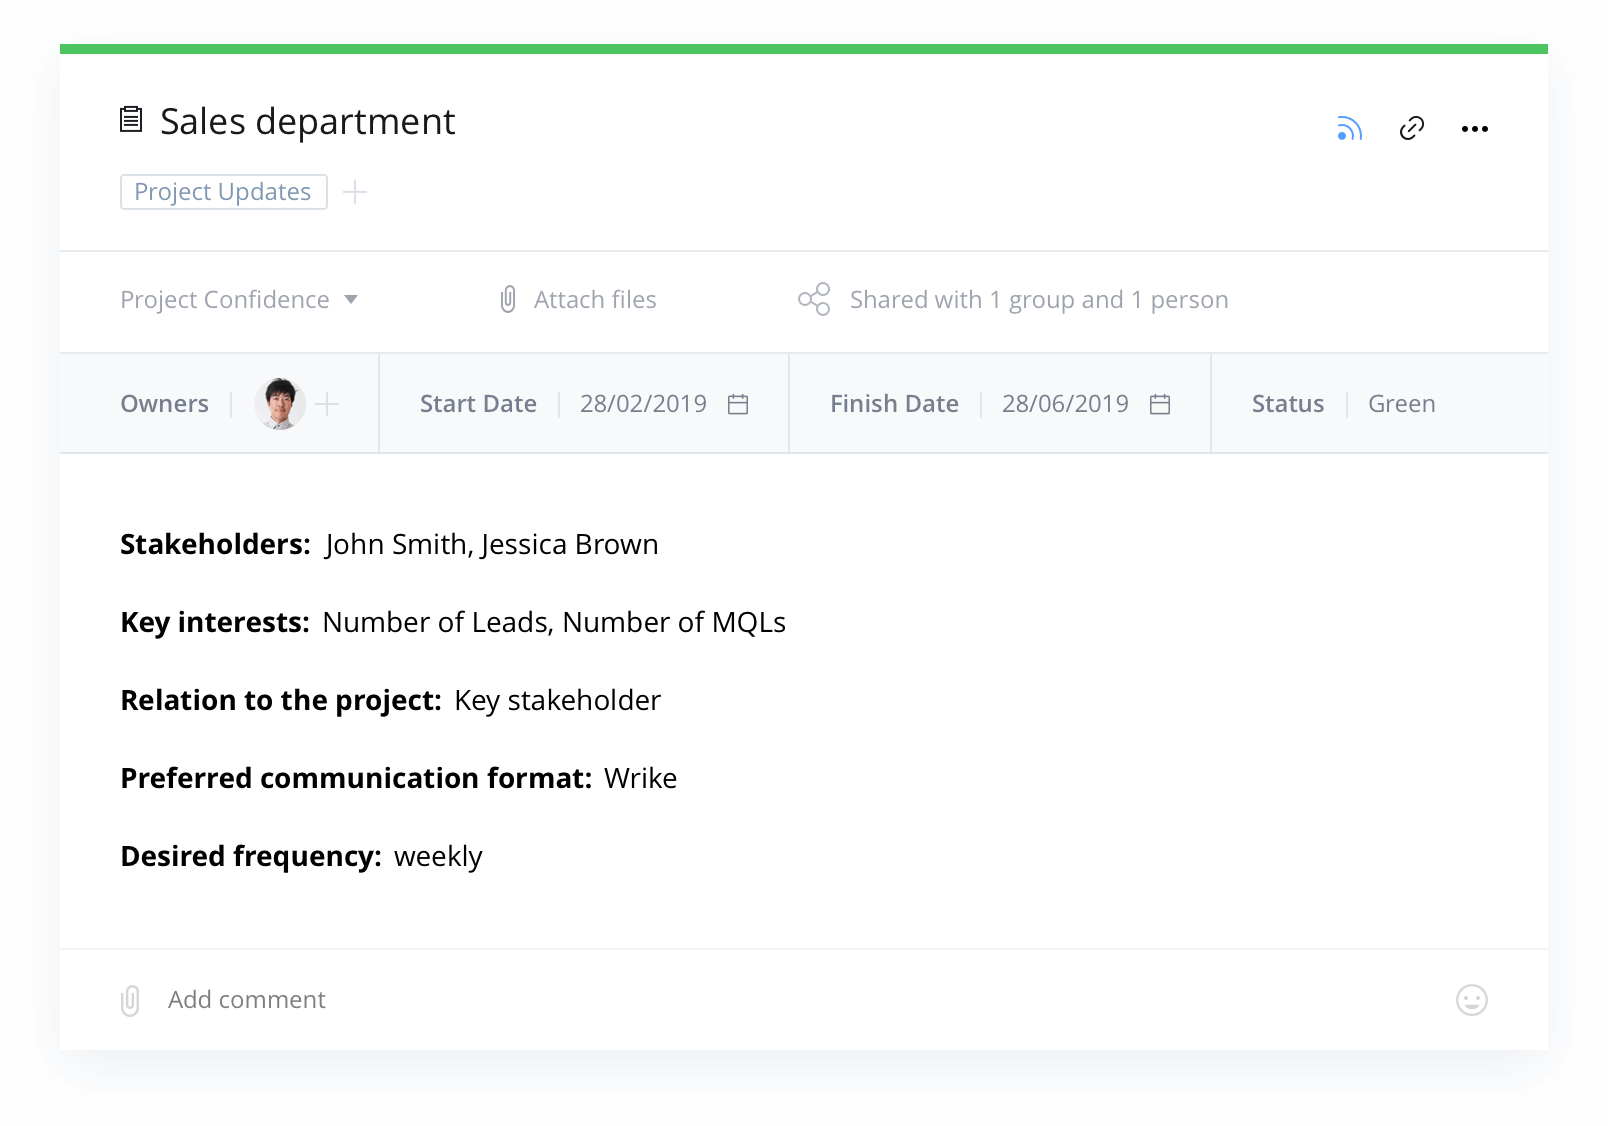Expand the Project Confidence dropdown
The height and width of the screenshot is (1126, 1608).
pos(239,299)
